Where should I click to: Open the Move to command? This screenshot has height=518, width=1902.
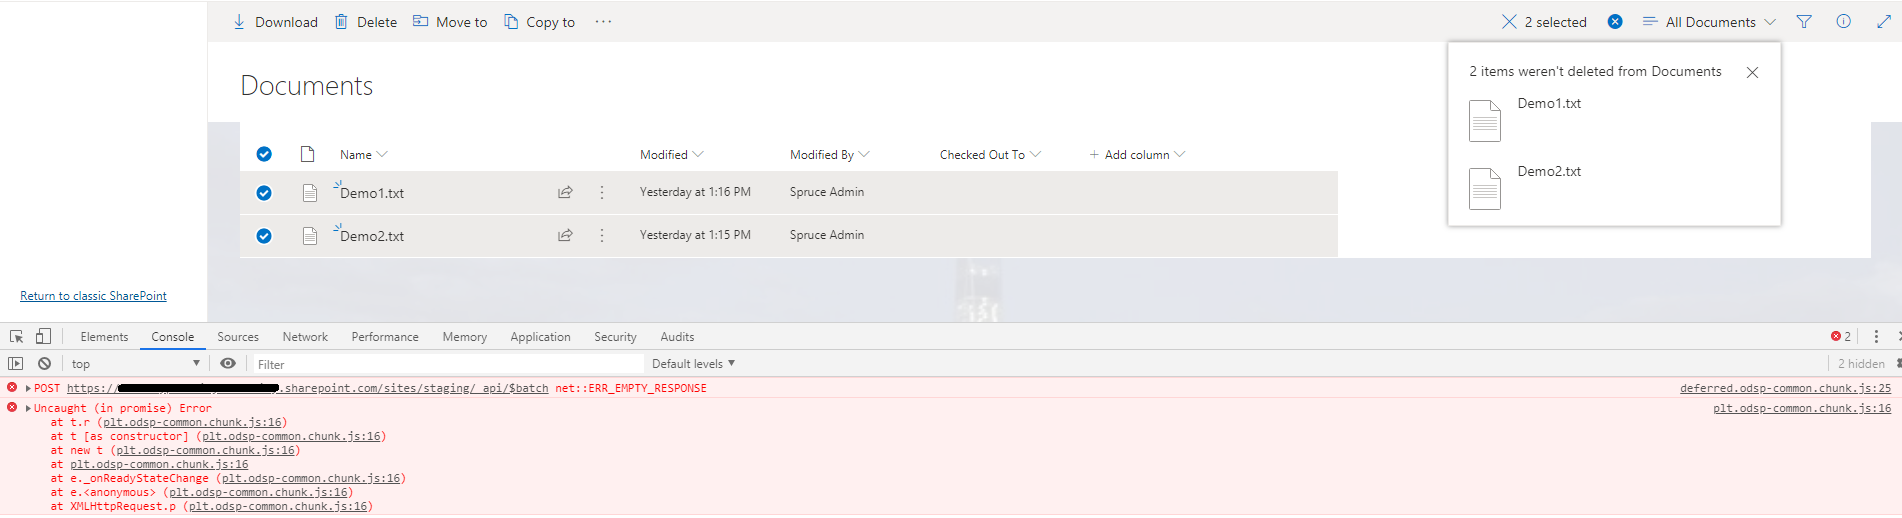[450, 22]
